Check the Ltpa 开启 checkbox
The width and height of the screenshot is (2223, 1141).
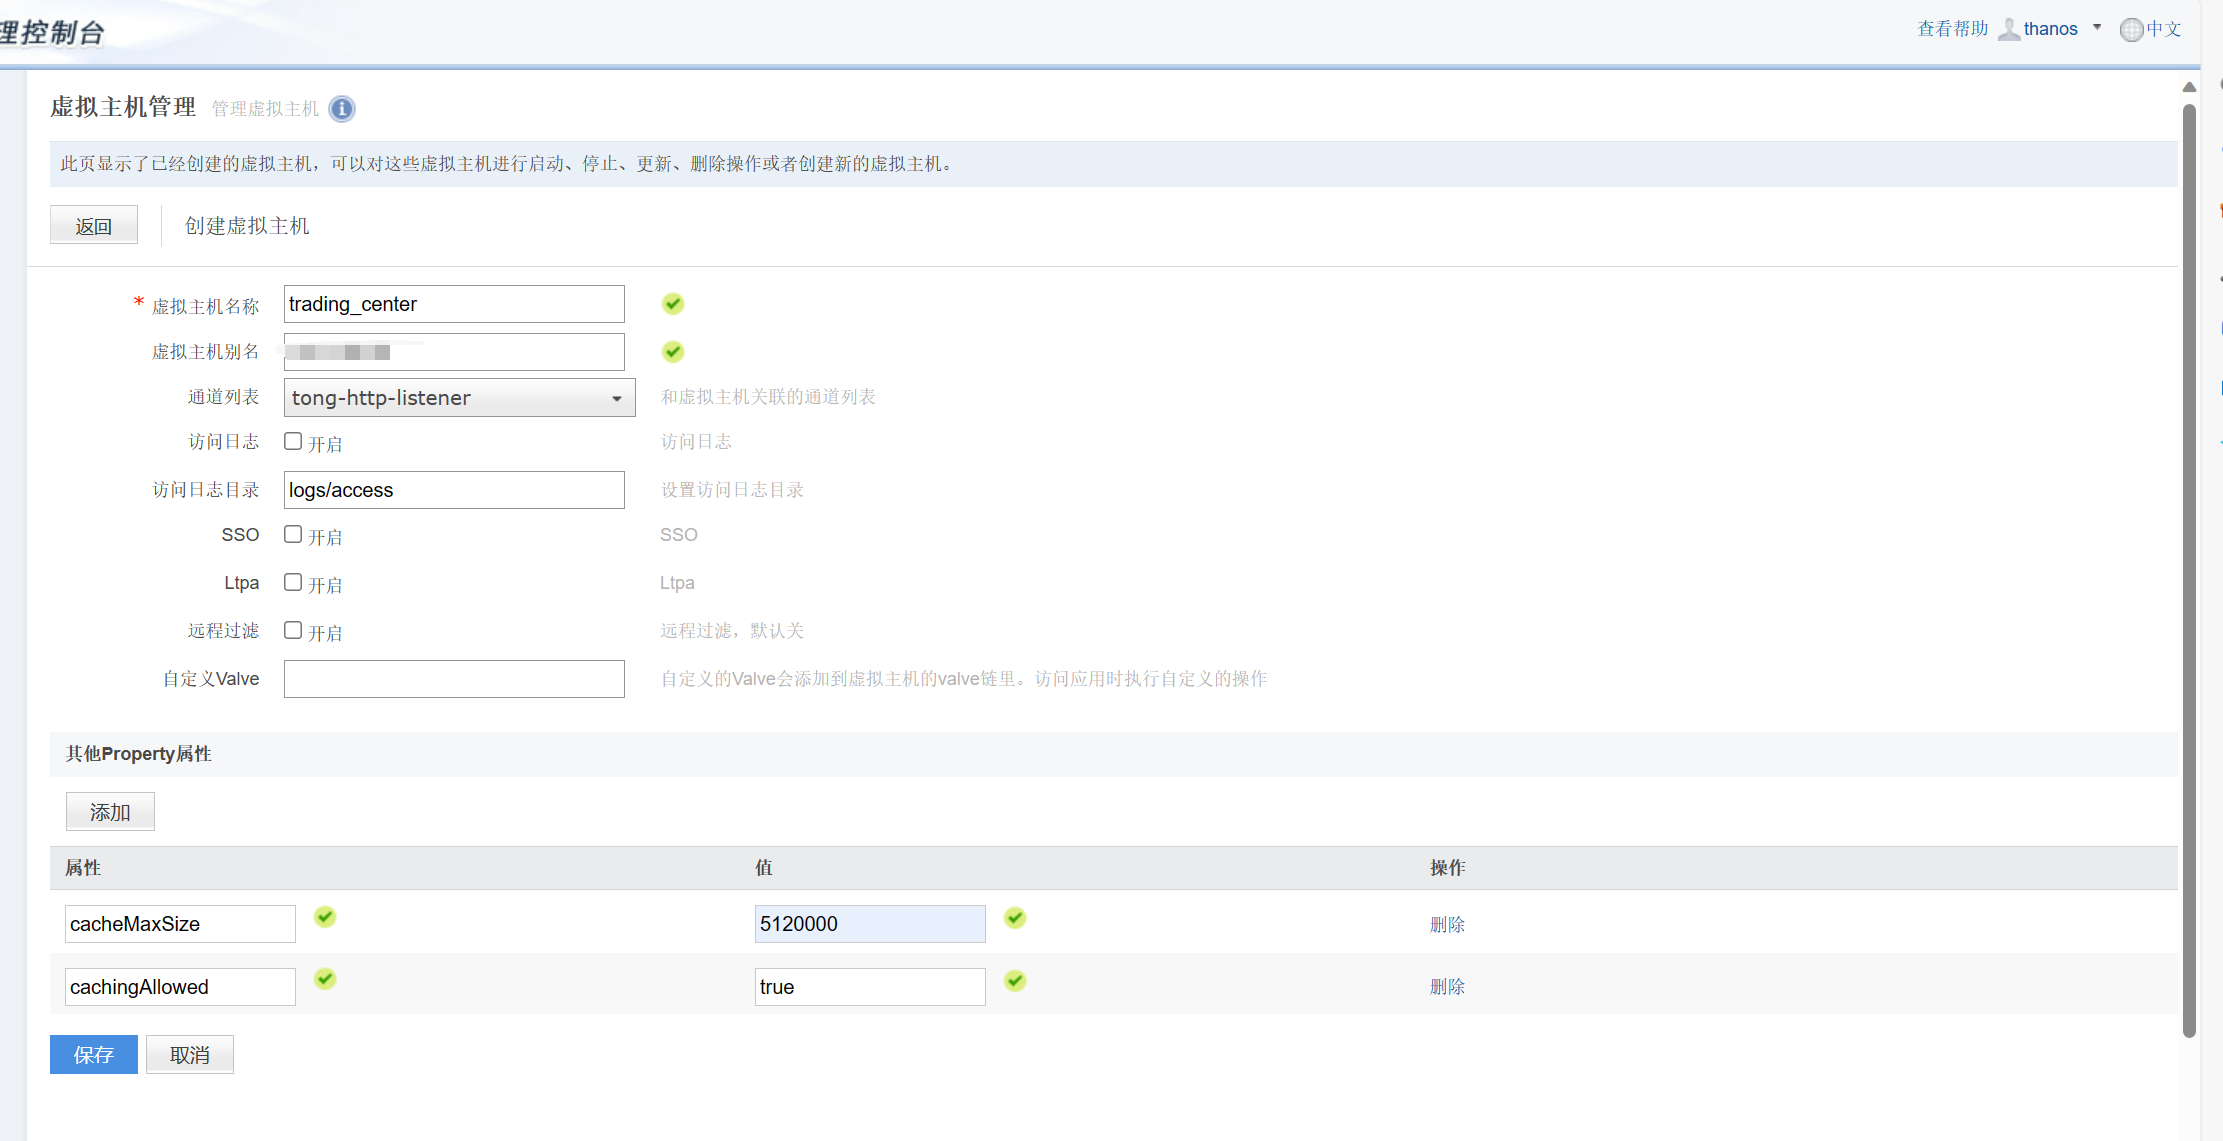293,582
